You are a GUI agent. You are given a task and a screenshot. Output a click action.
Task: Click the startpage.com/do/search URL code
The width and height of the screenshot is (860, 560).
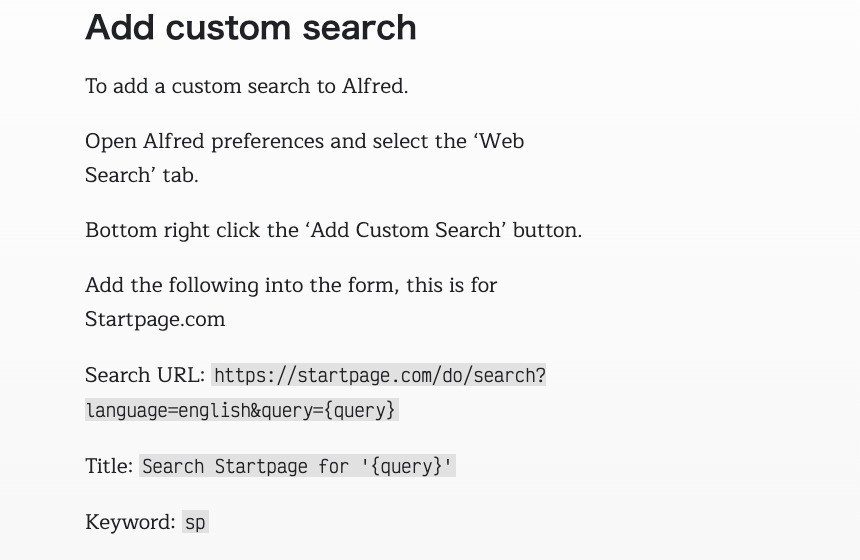click(380, 376)
